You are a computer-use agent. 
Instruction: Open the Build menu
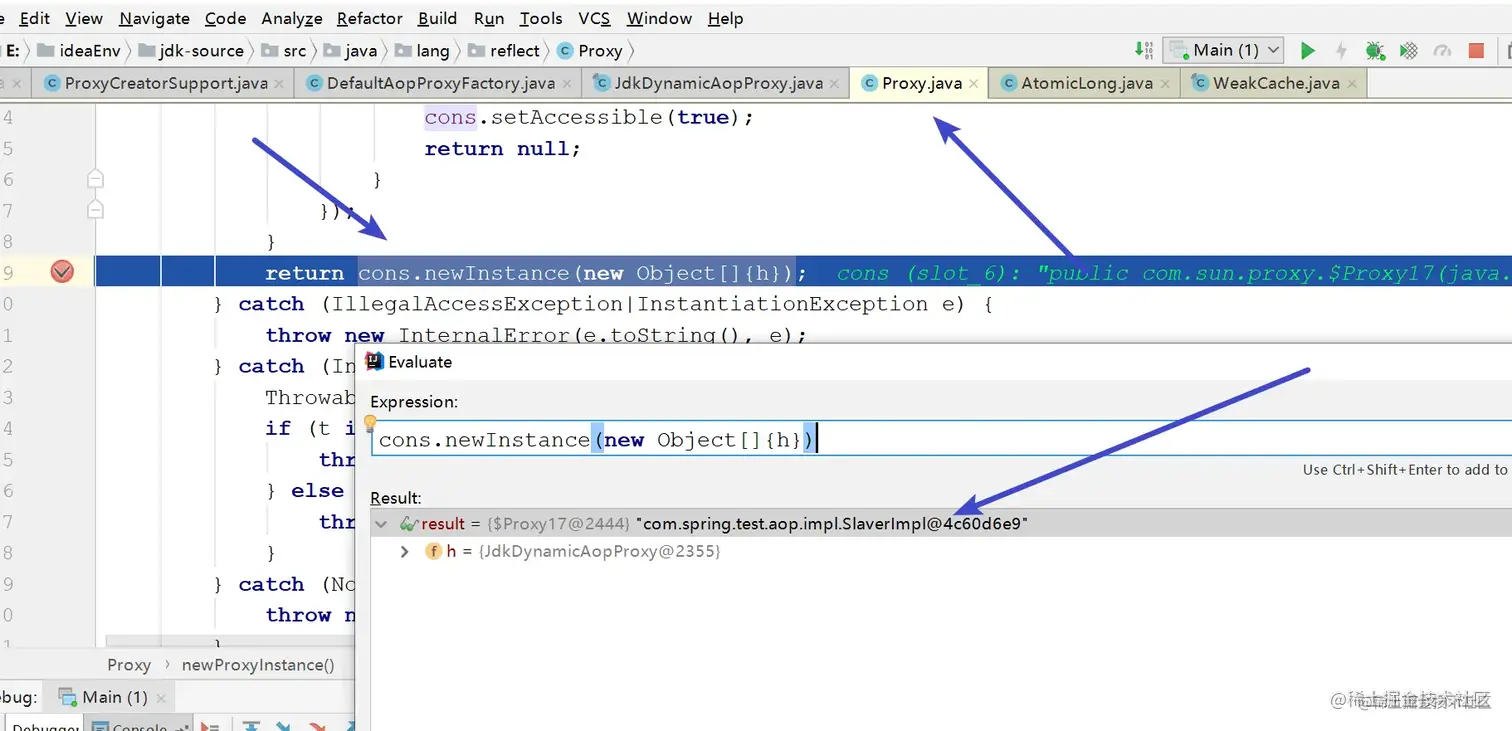438,18
